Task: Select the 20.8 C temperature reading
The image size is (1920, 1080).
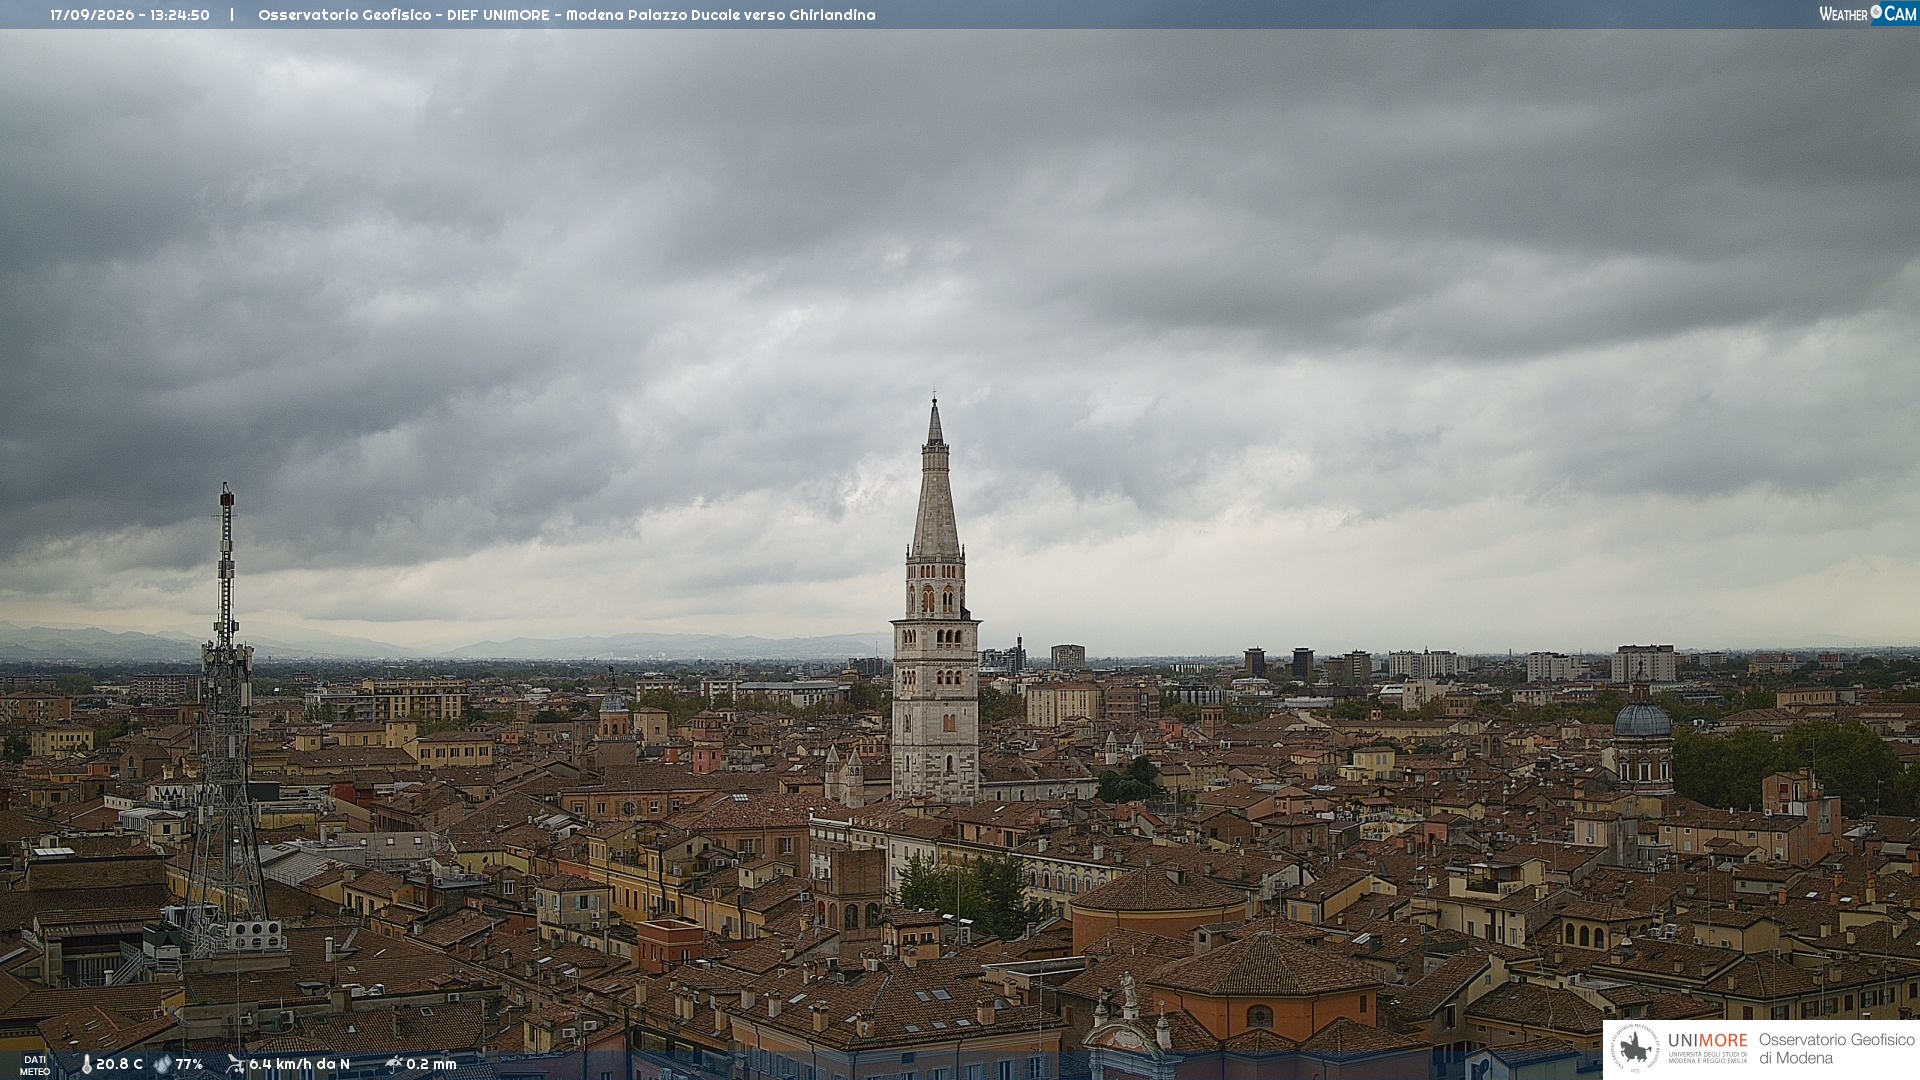Action: coord(119,1064)
